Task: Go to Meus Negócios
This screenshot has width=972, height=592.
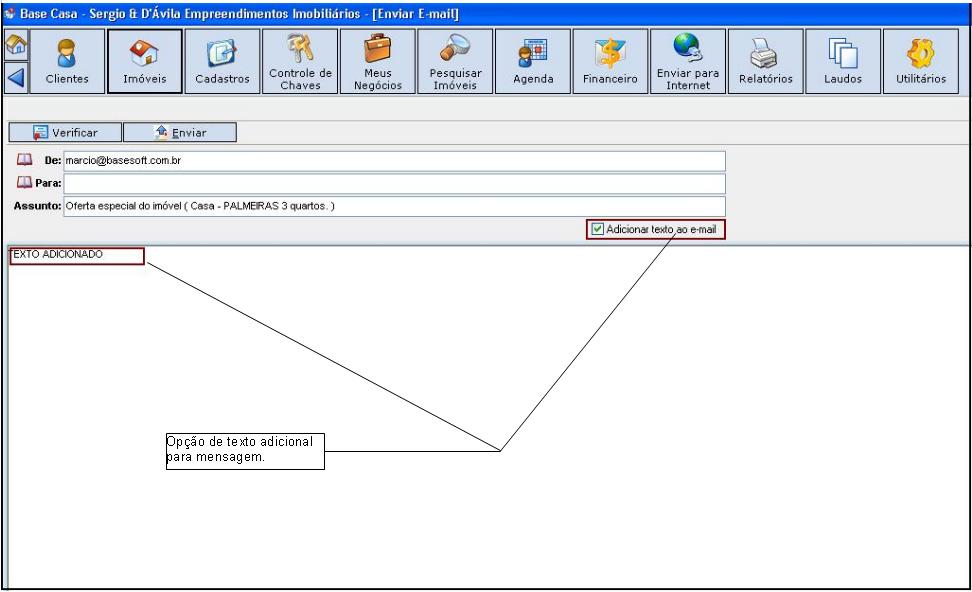Action: click(x=377, y=61)
